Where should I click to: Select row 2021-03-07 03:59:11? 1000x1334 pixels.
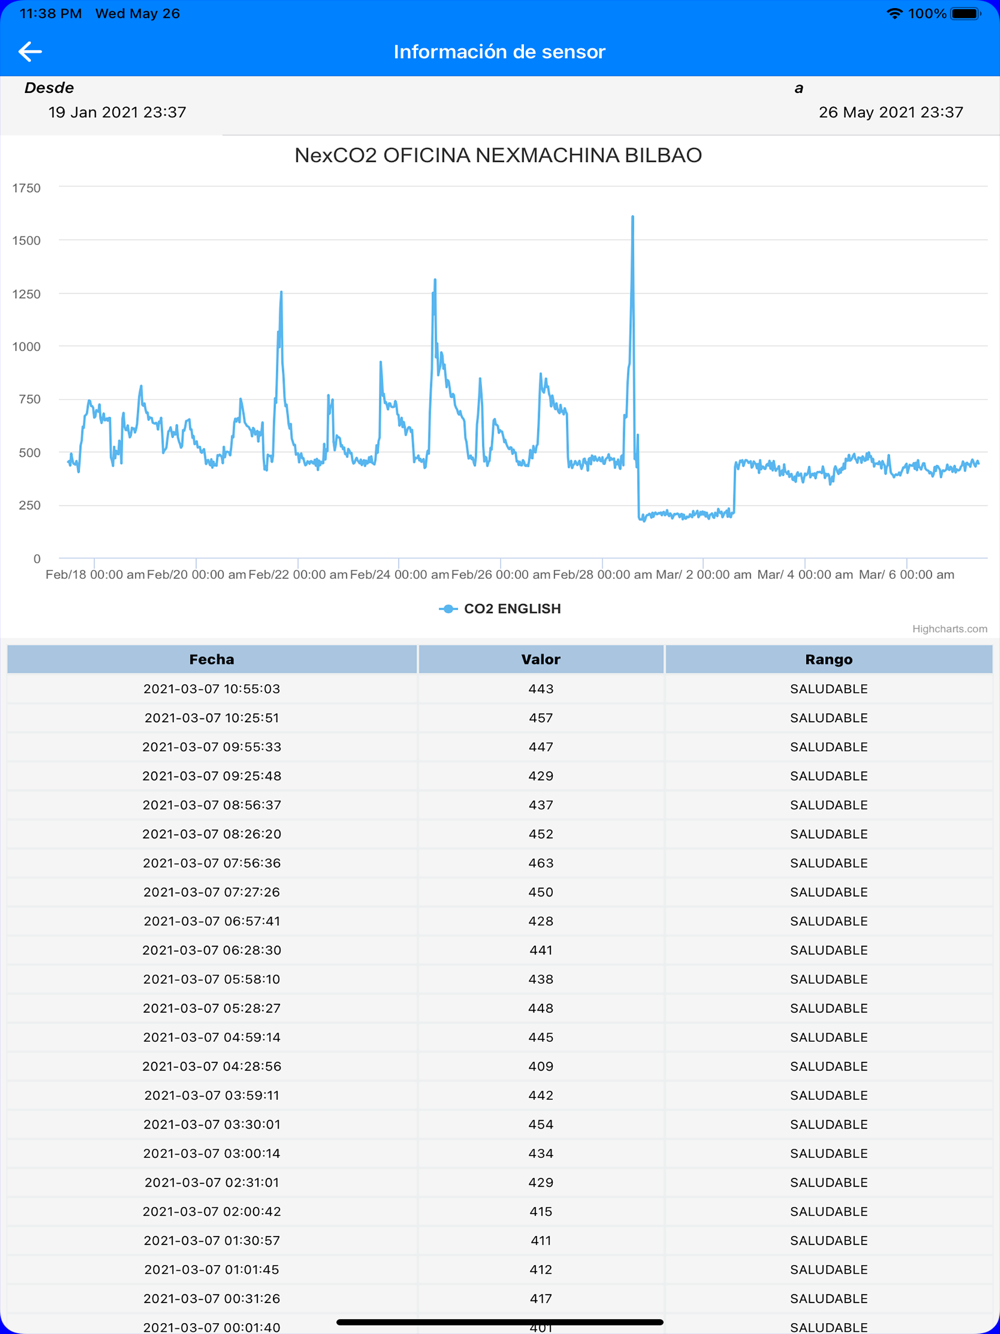(x=500, y=1095)
